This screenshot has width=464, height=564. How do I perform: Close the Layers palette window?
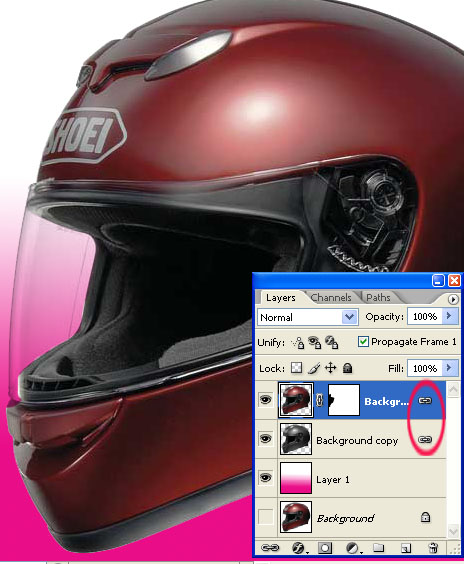click(x=454, y=281)
